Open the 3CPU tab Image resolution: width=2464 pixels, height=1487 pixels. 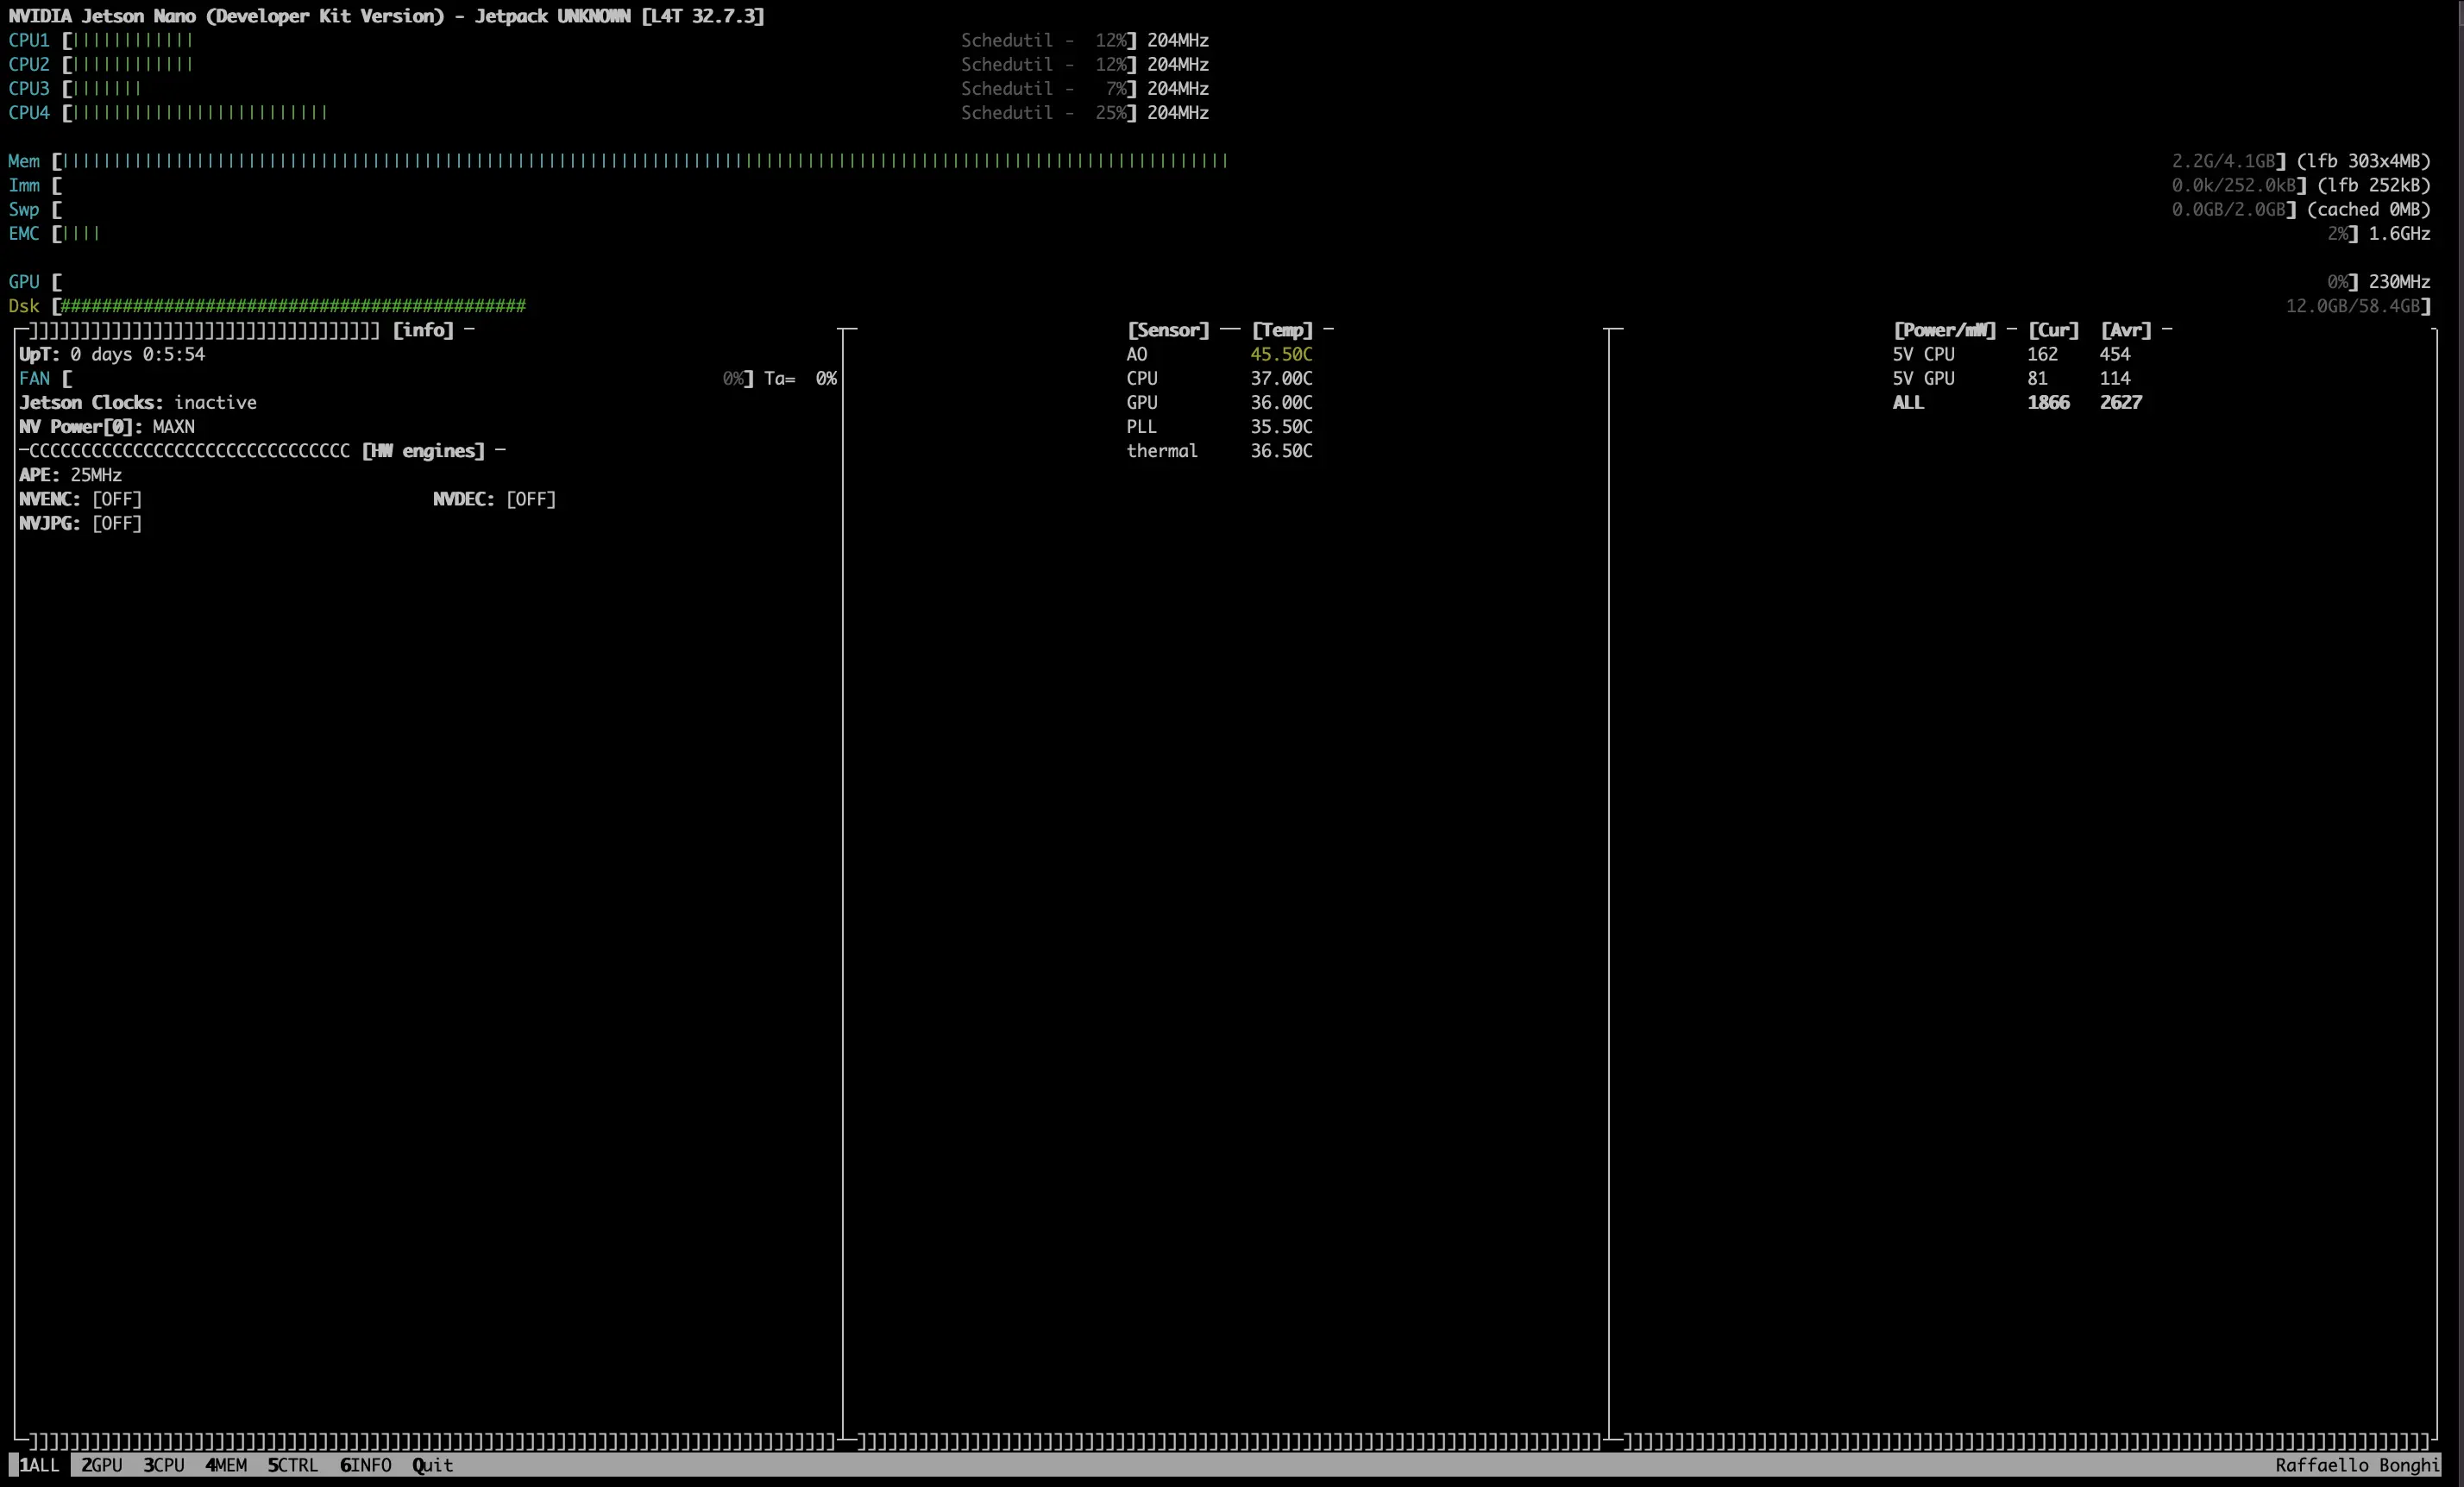point(164,1465)
